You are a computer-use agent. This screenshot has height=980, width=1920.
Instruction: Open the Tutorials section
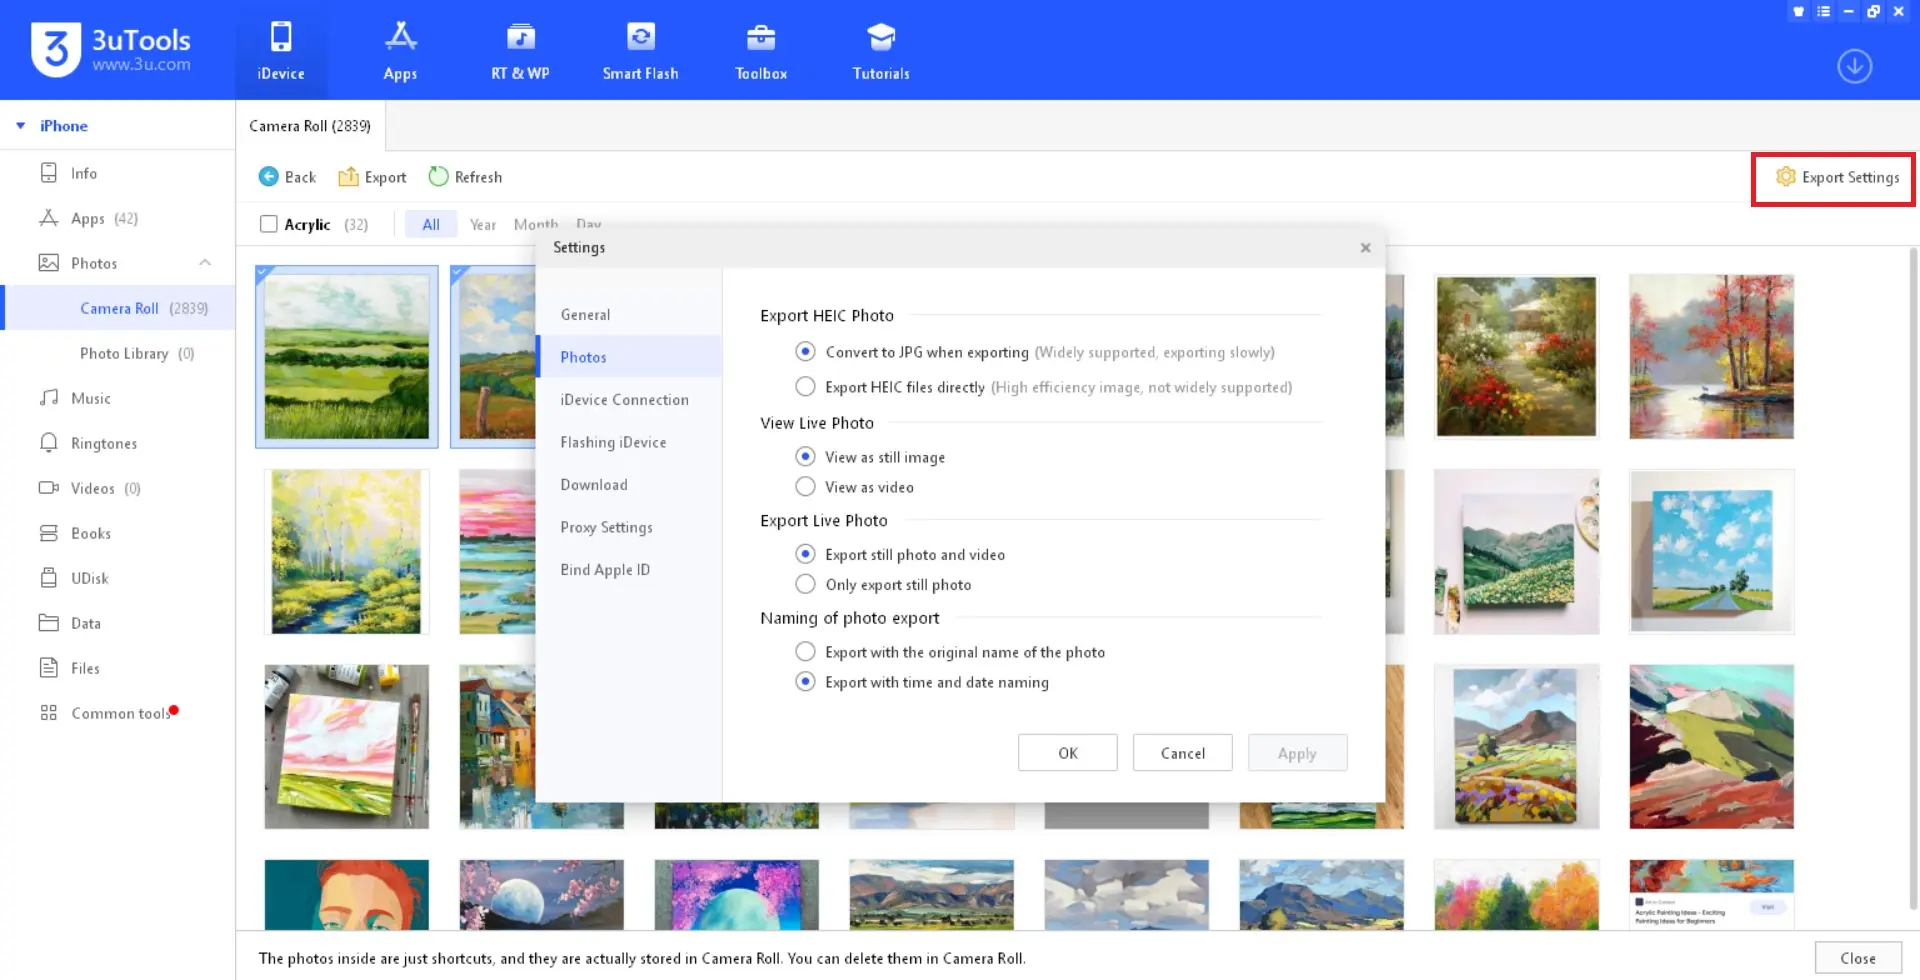coord(881,50)
